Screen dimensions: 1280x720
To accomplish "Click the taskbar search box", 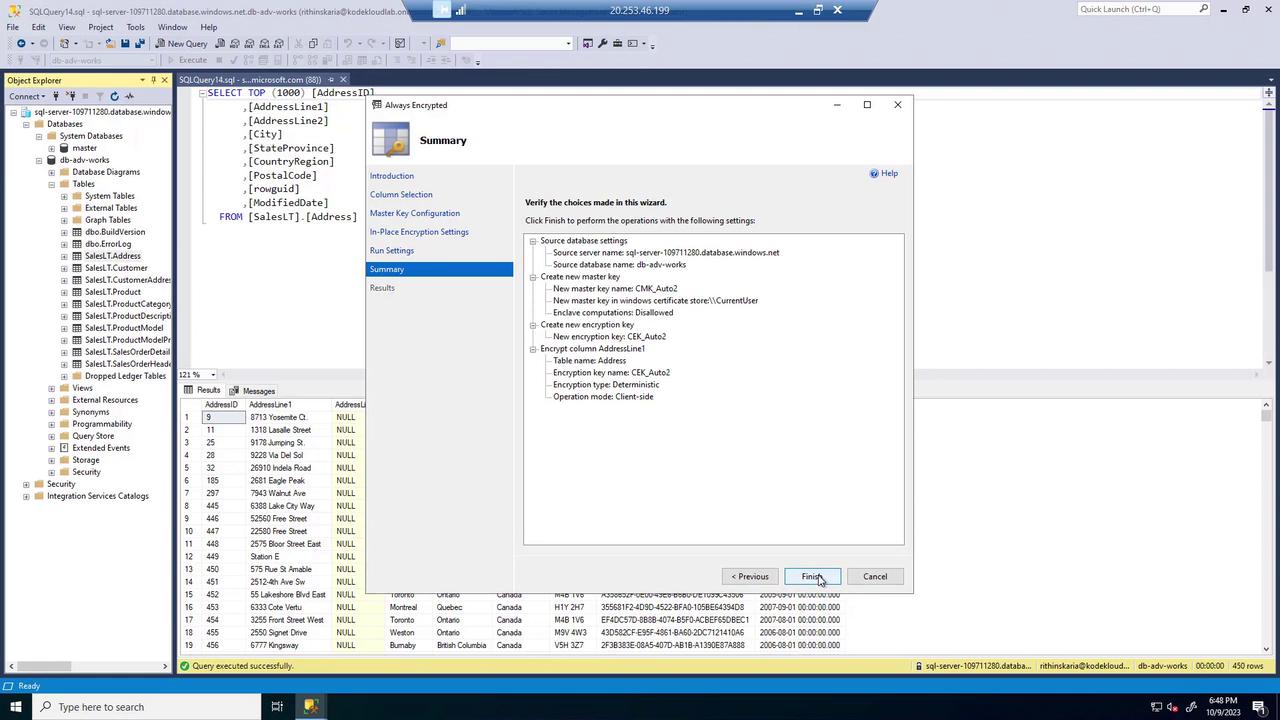I will click(146, 707).
